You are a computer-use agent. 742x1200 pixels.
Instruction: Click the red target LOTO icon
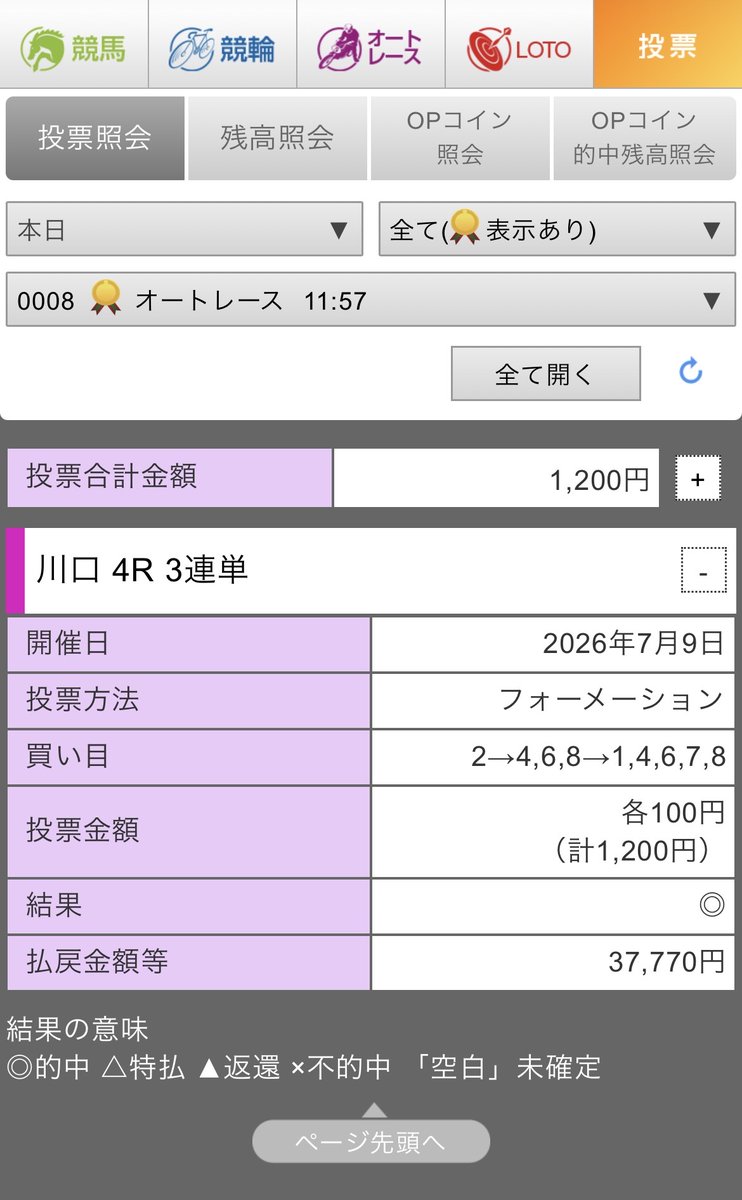pos(489,49)
